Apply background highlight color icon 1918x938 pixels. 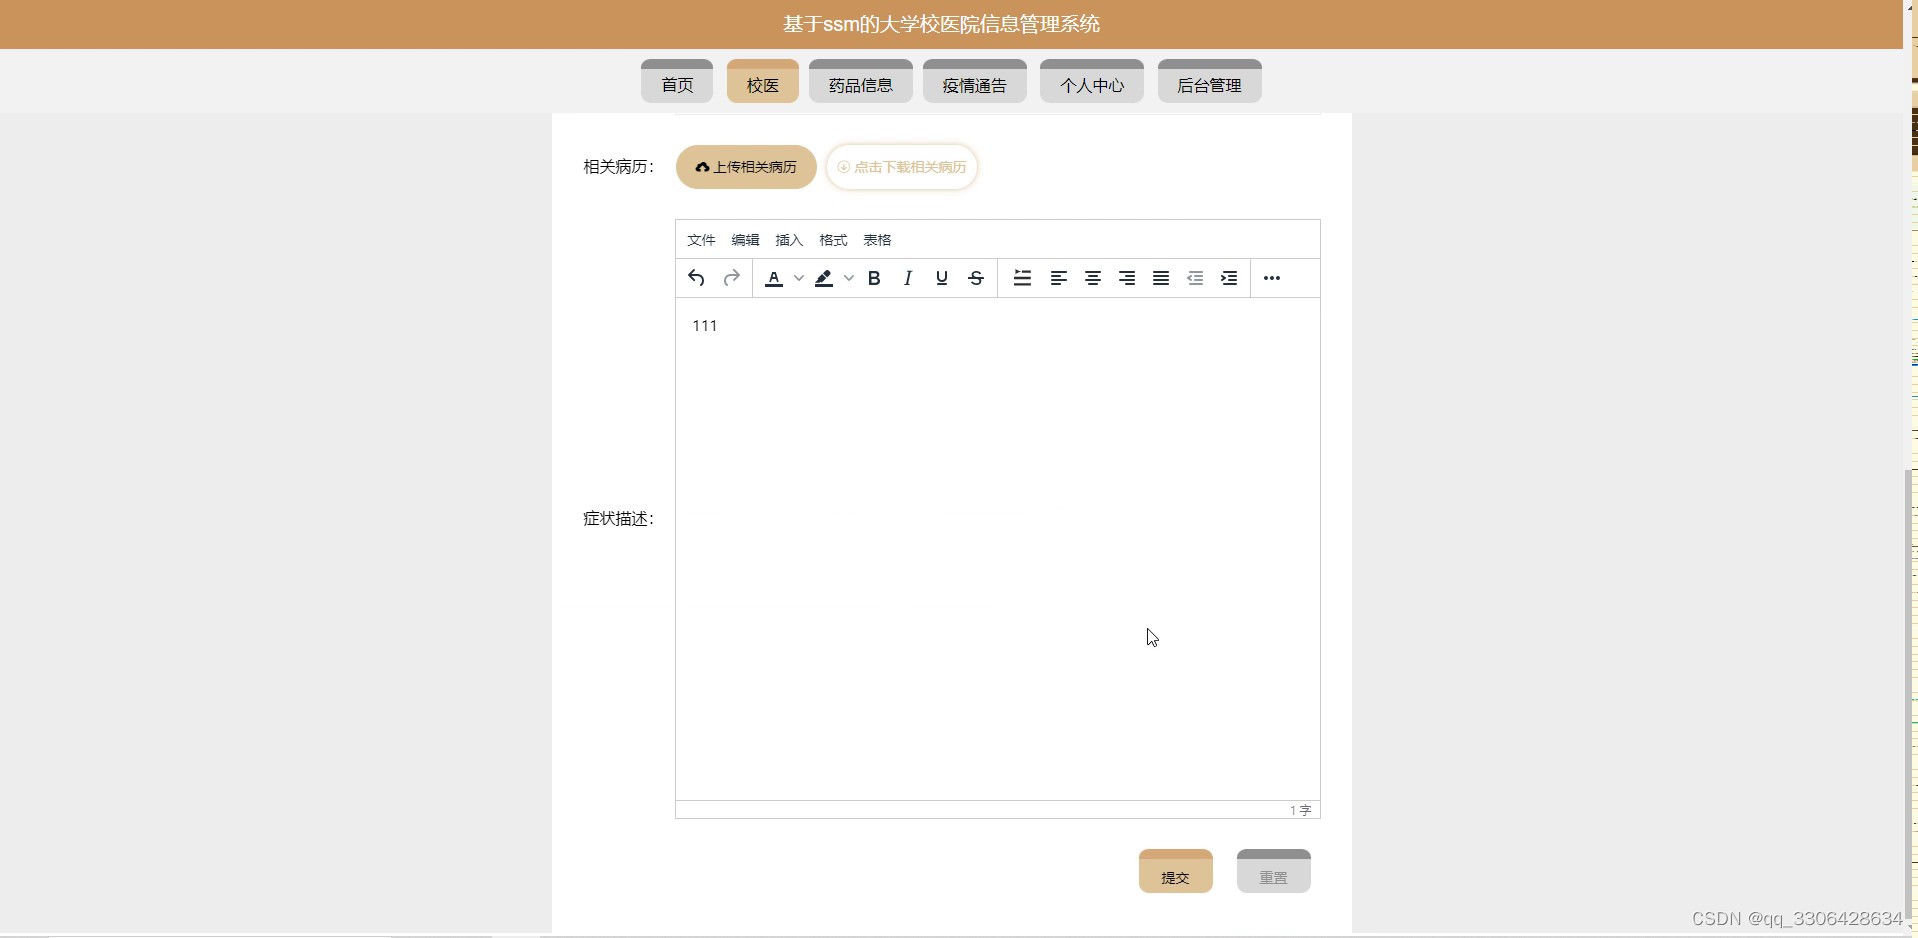(824, 278)
